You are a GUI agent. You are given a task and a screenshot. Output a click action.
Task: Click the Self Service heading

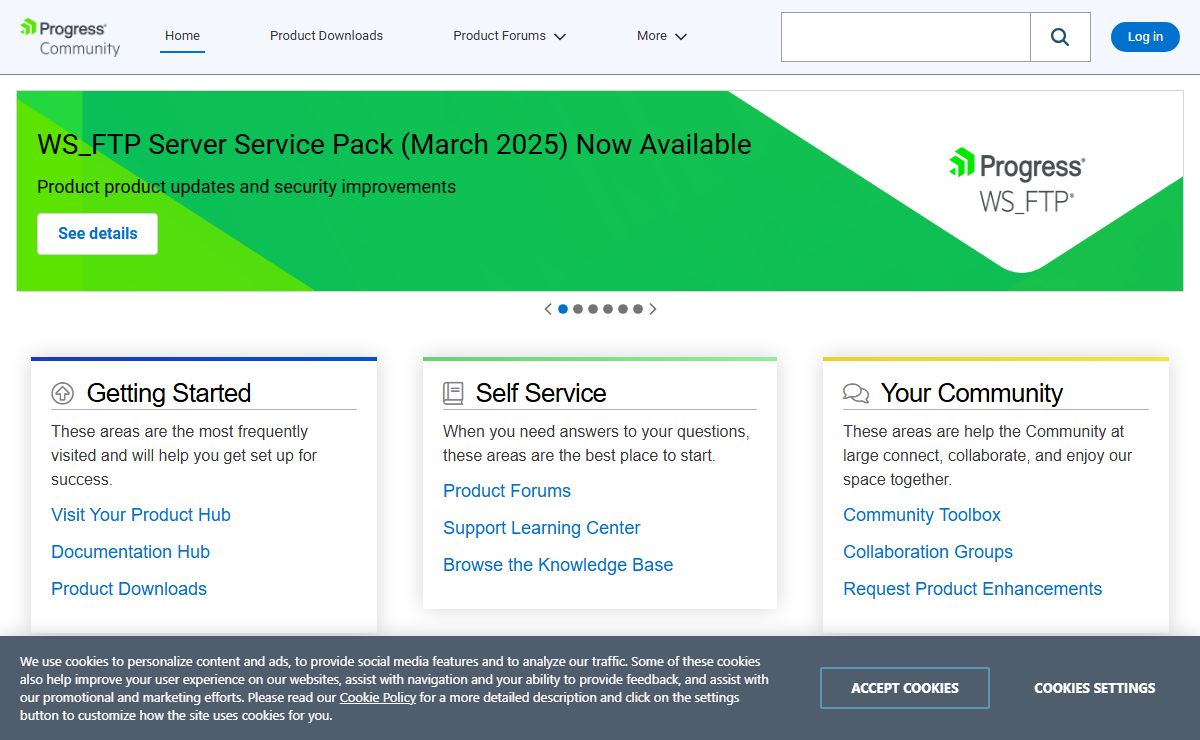coord(541,393)
